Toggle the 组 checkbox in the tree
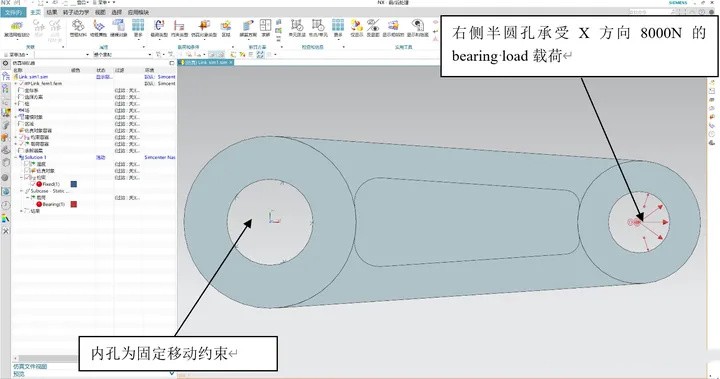This screenshot has width=720, height=379. click(21, 104)
